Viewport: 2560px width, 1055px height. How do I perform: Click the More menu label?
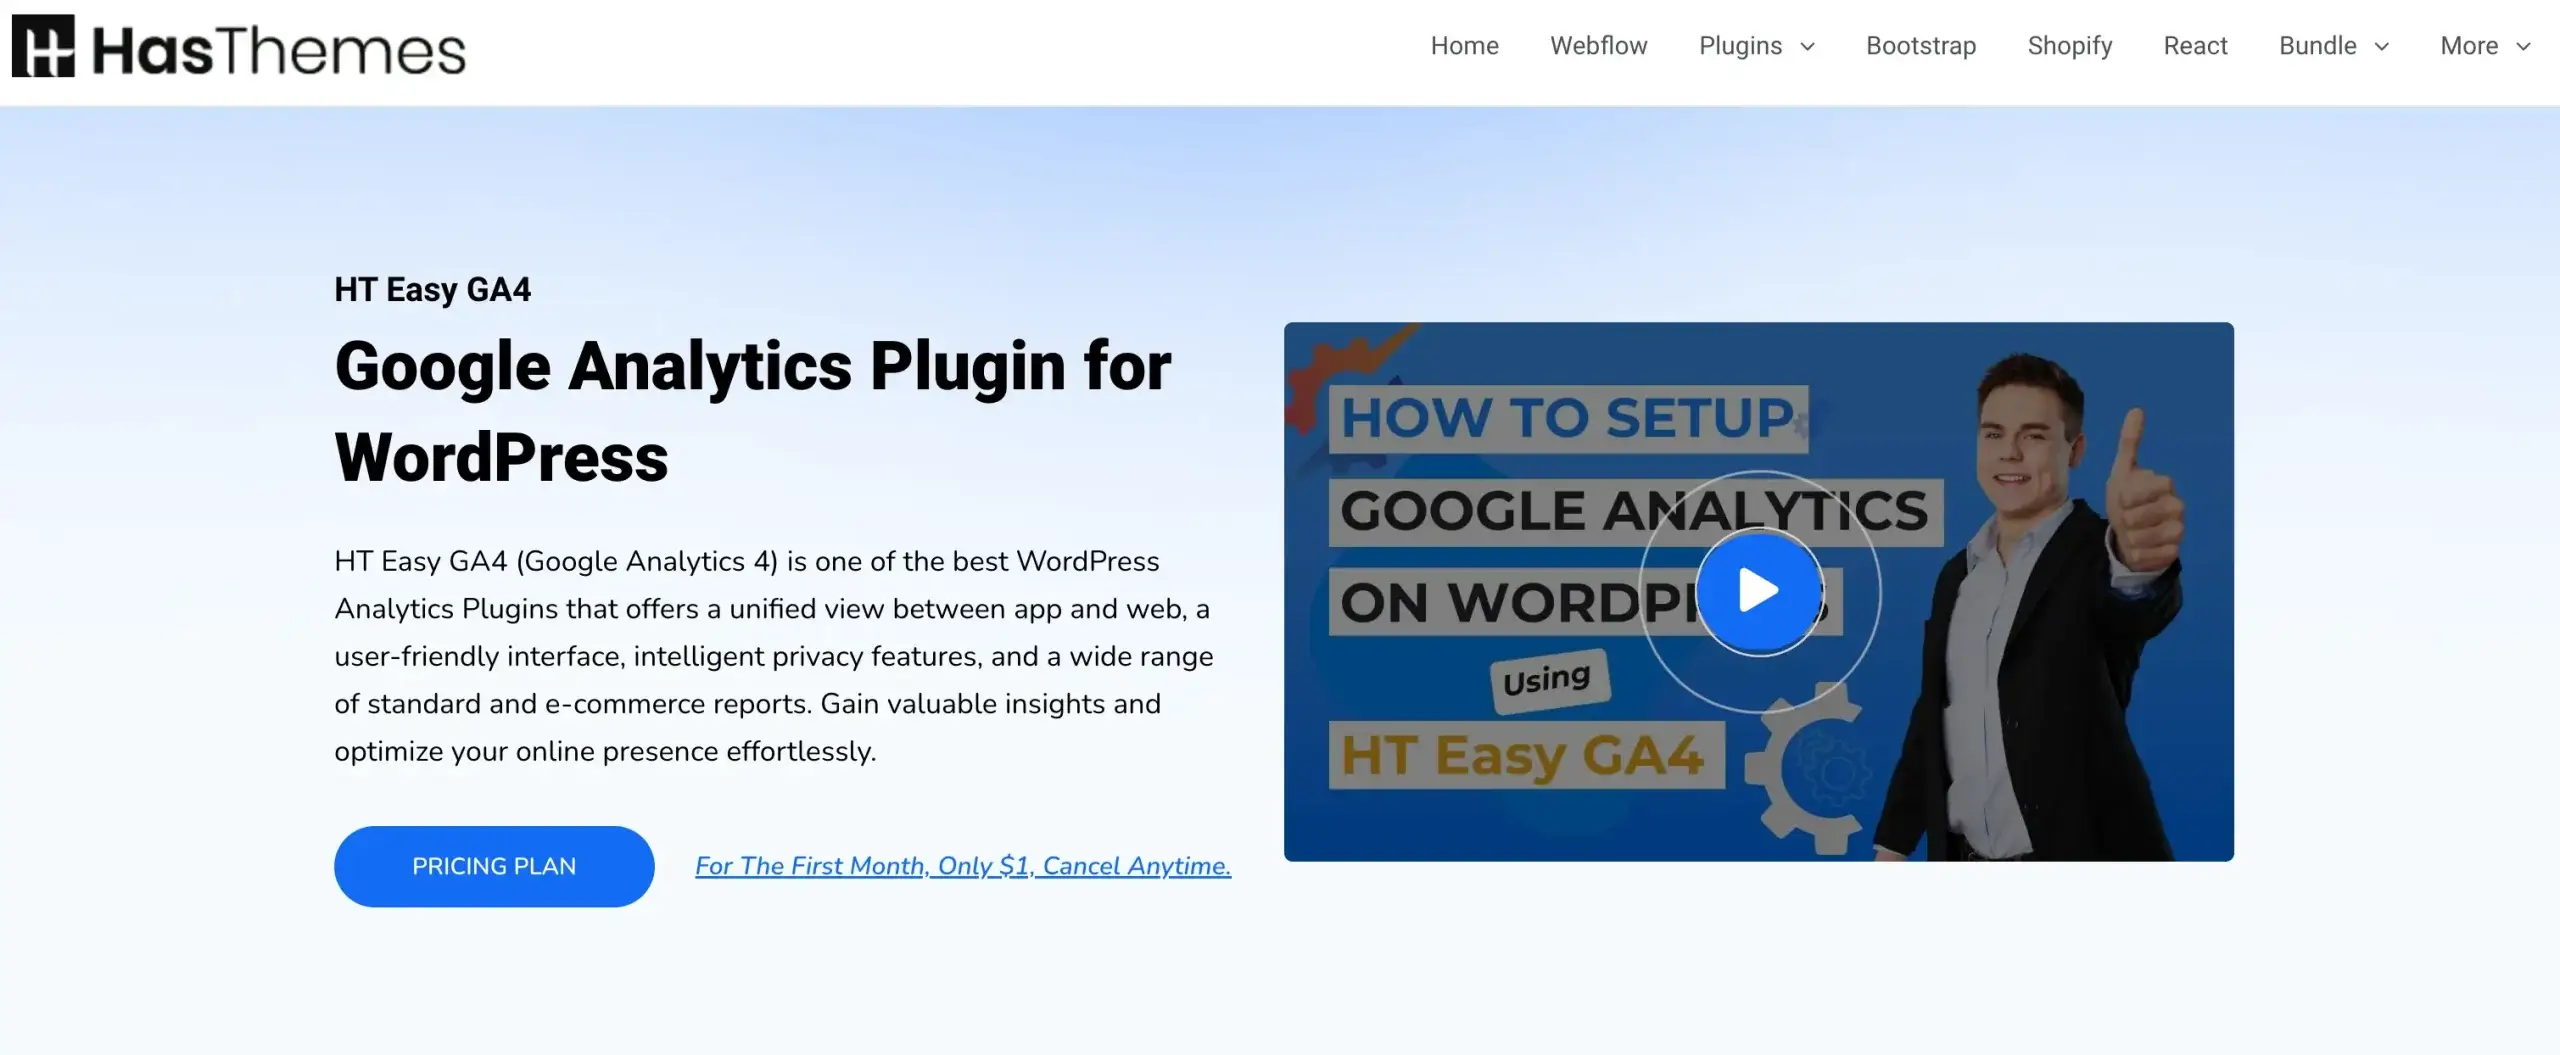click(x=2468, y=46)
